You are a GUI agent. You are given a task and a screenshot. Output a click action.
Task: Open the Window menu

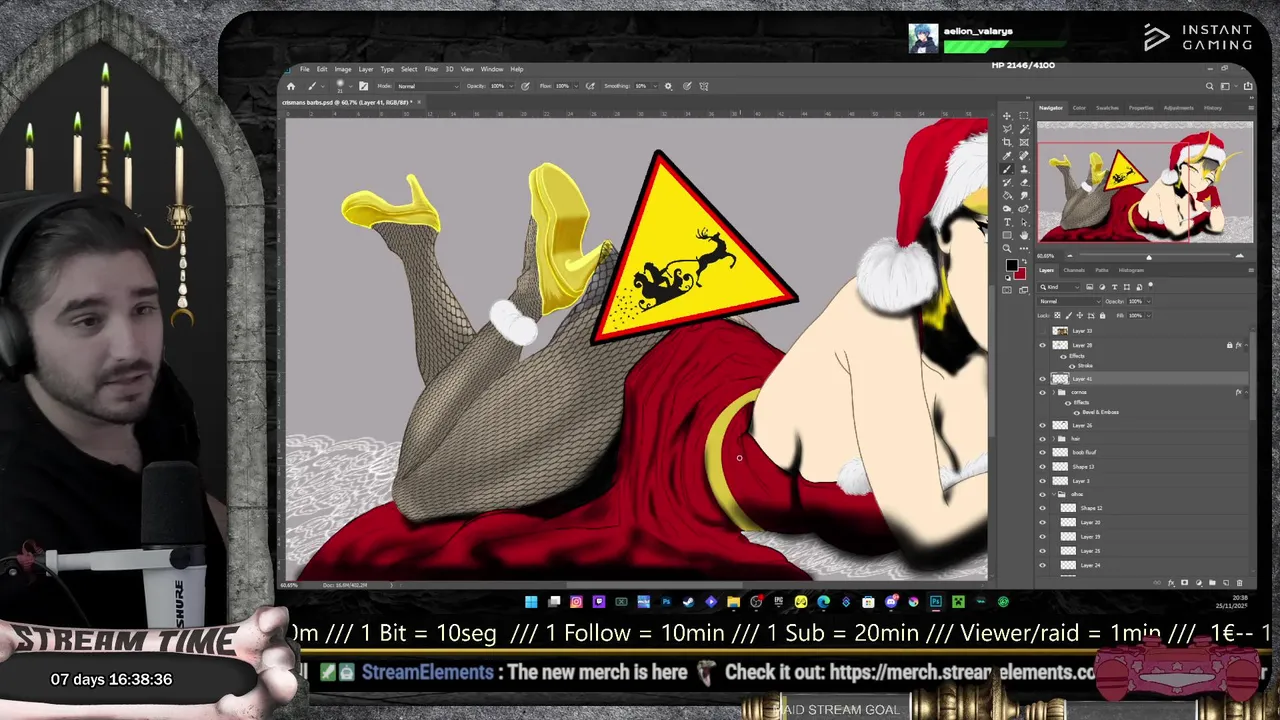point(492,69)
